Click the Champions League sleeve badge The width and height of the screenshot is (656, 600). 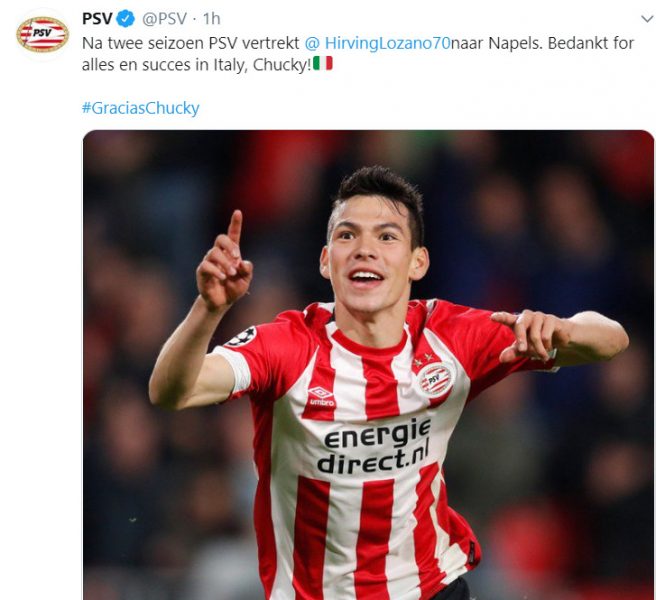point(242,337)
